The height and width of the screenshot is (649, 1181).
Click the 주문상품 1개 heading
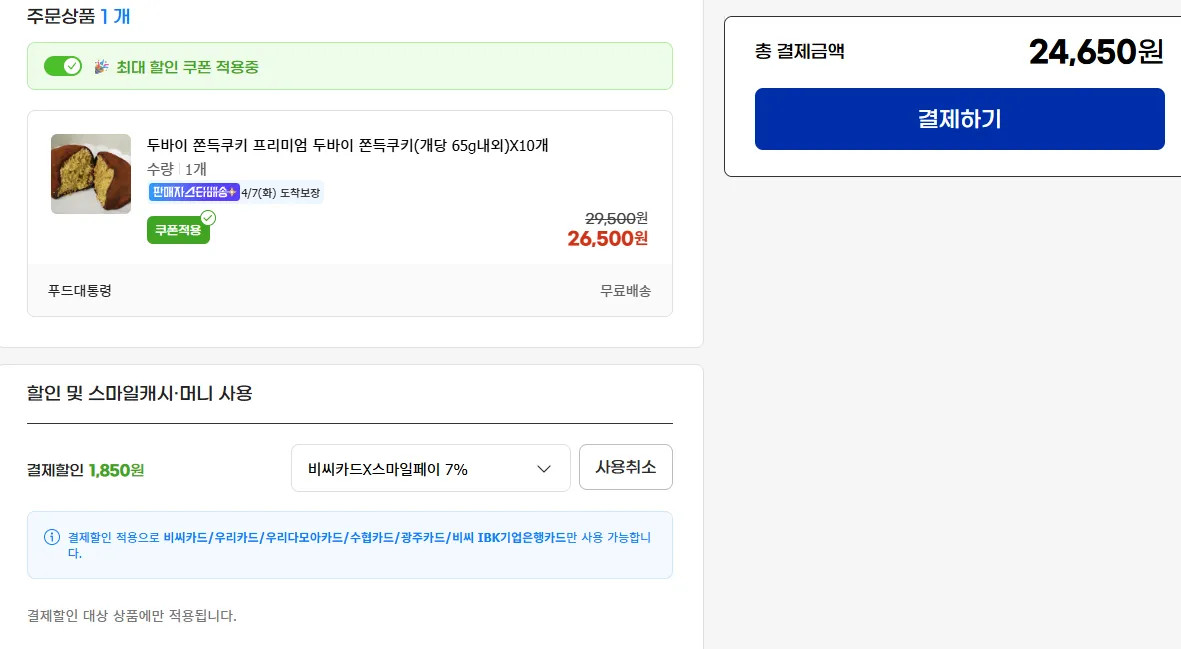[78, 16]
